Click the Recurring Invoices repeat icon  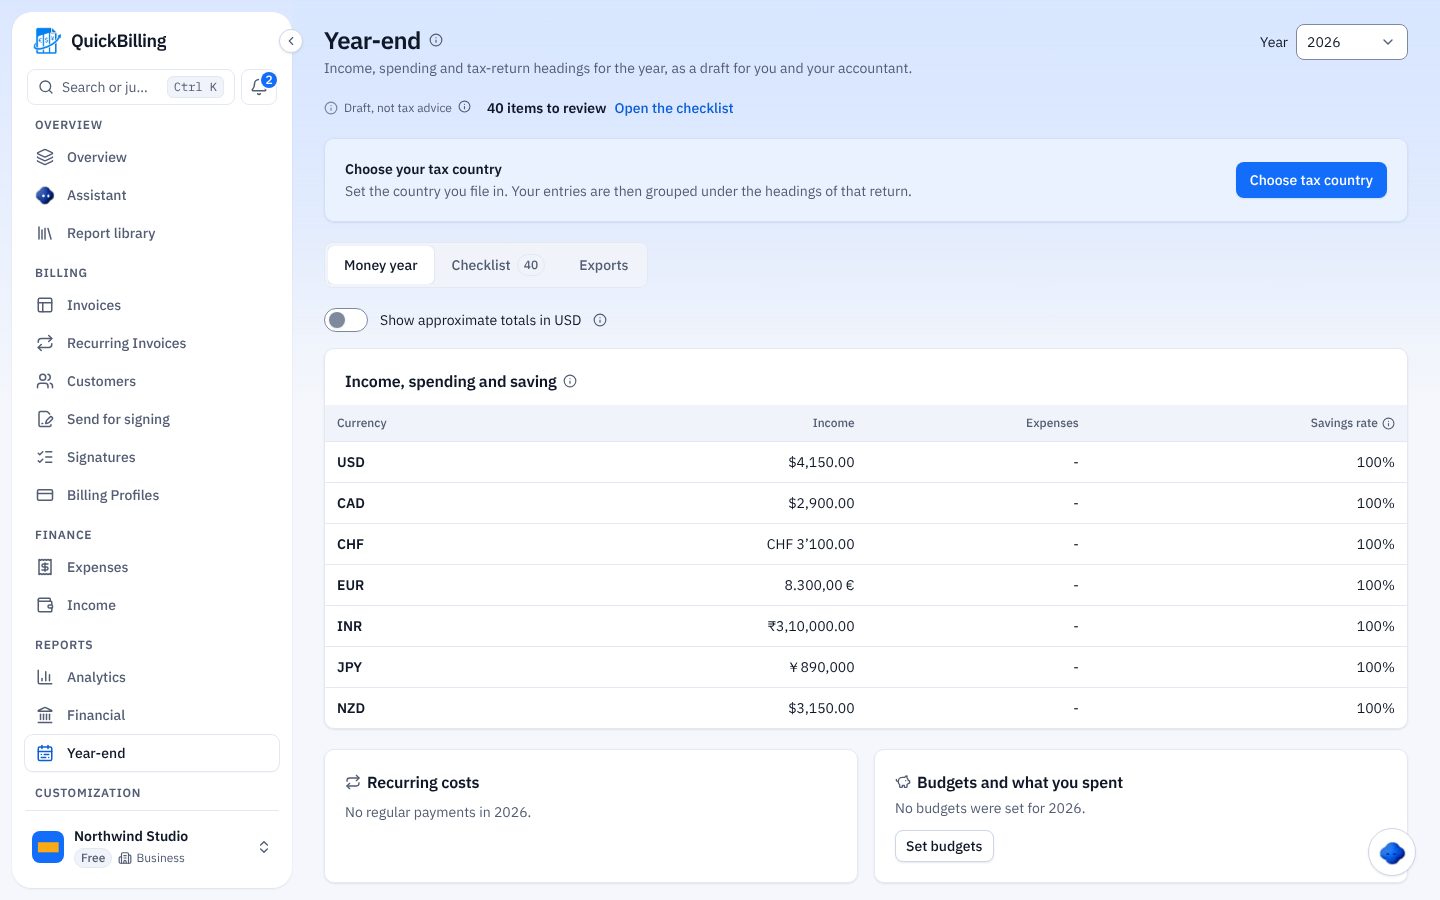[45, 343]
